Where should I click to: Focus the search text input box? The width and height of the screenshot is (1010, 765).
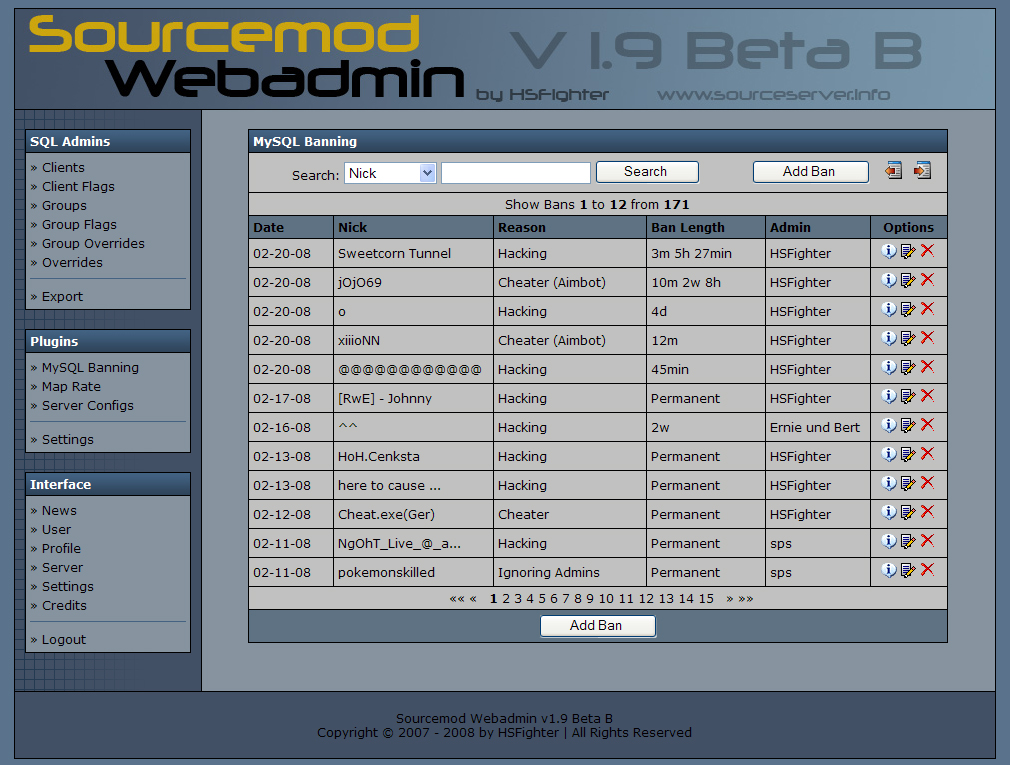[516, 173]
